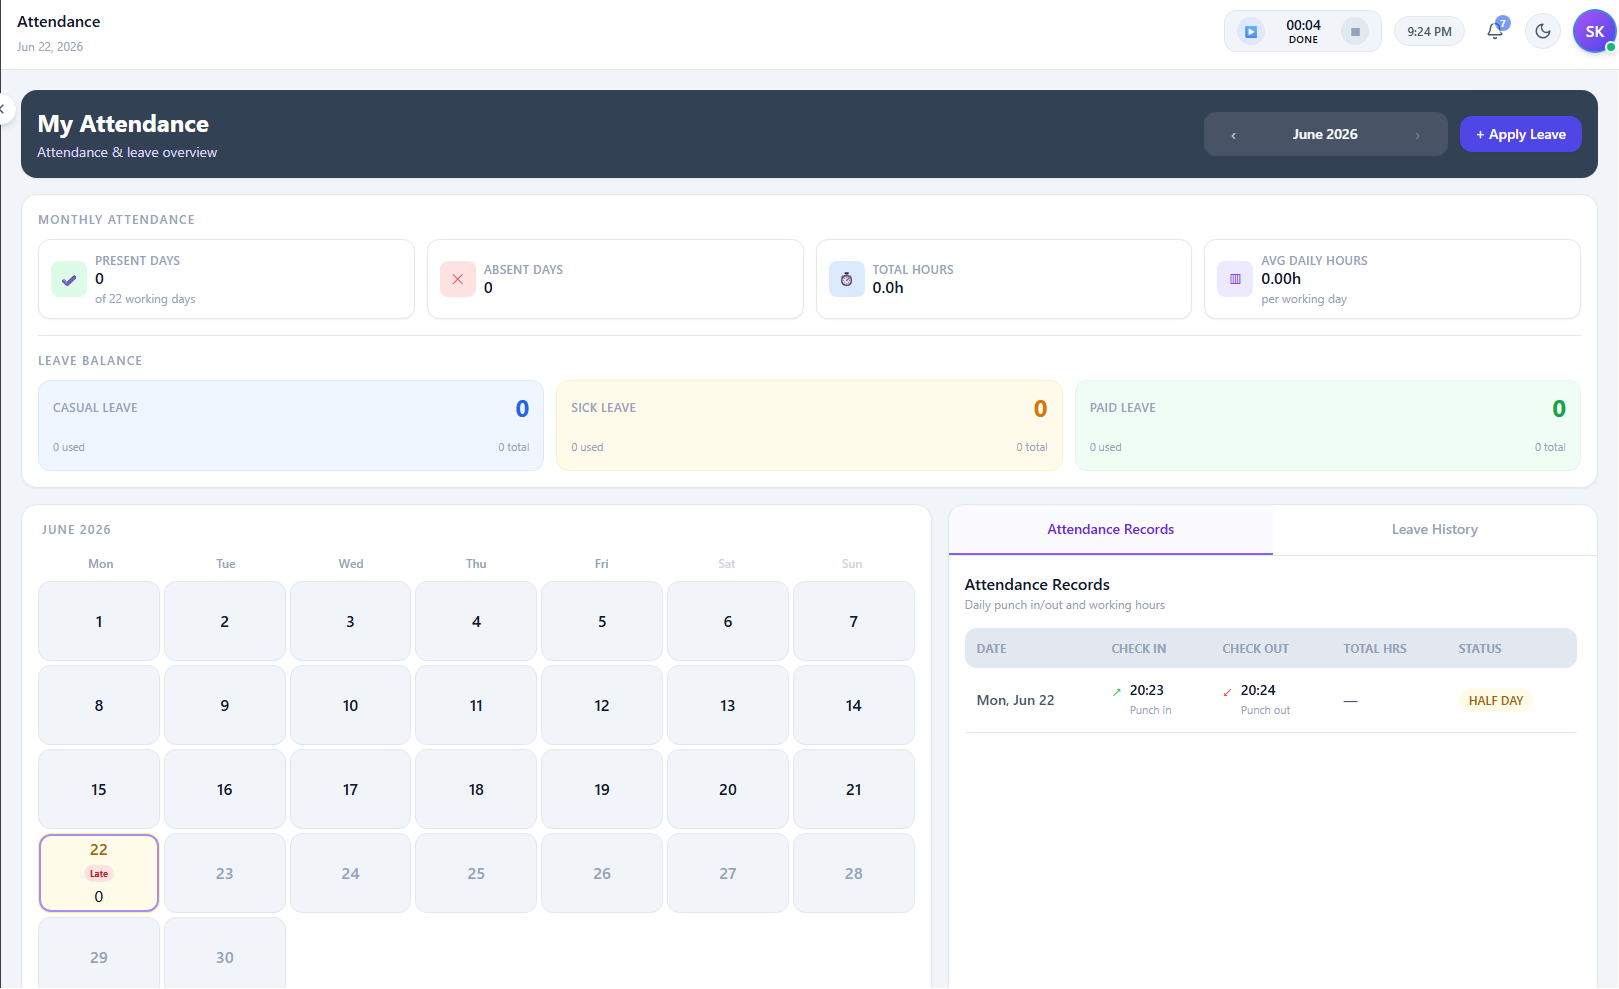Click the 20:23 punch in time
The image size is (1619, 989).
point(1146,691)
